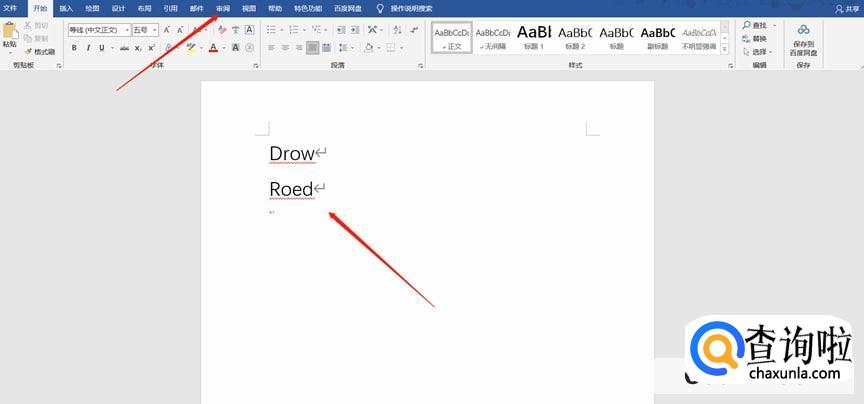
Task: Toggle Italic formatting
Action: (x=88, y=48)
